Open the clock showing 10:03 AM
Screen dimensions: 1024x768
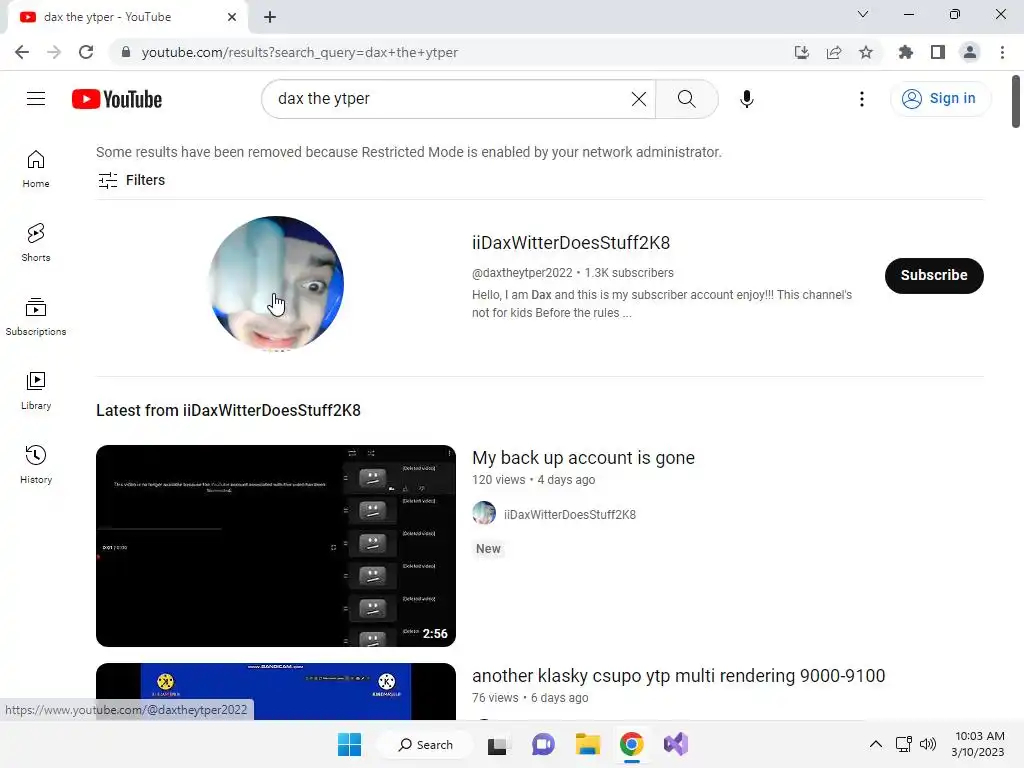[x=978, y=744]
